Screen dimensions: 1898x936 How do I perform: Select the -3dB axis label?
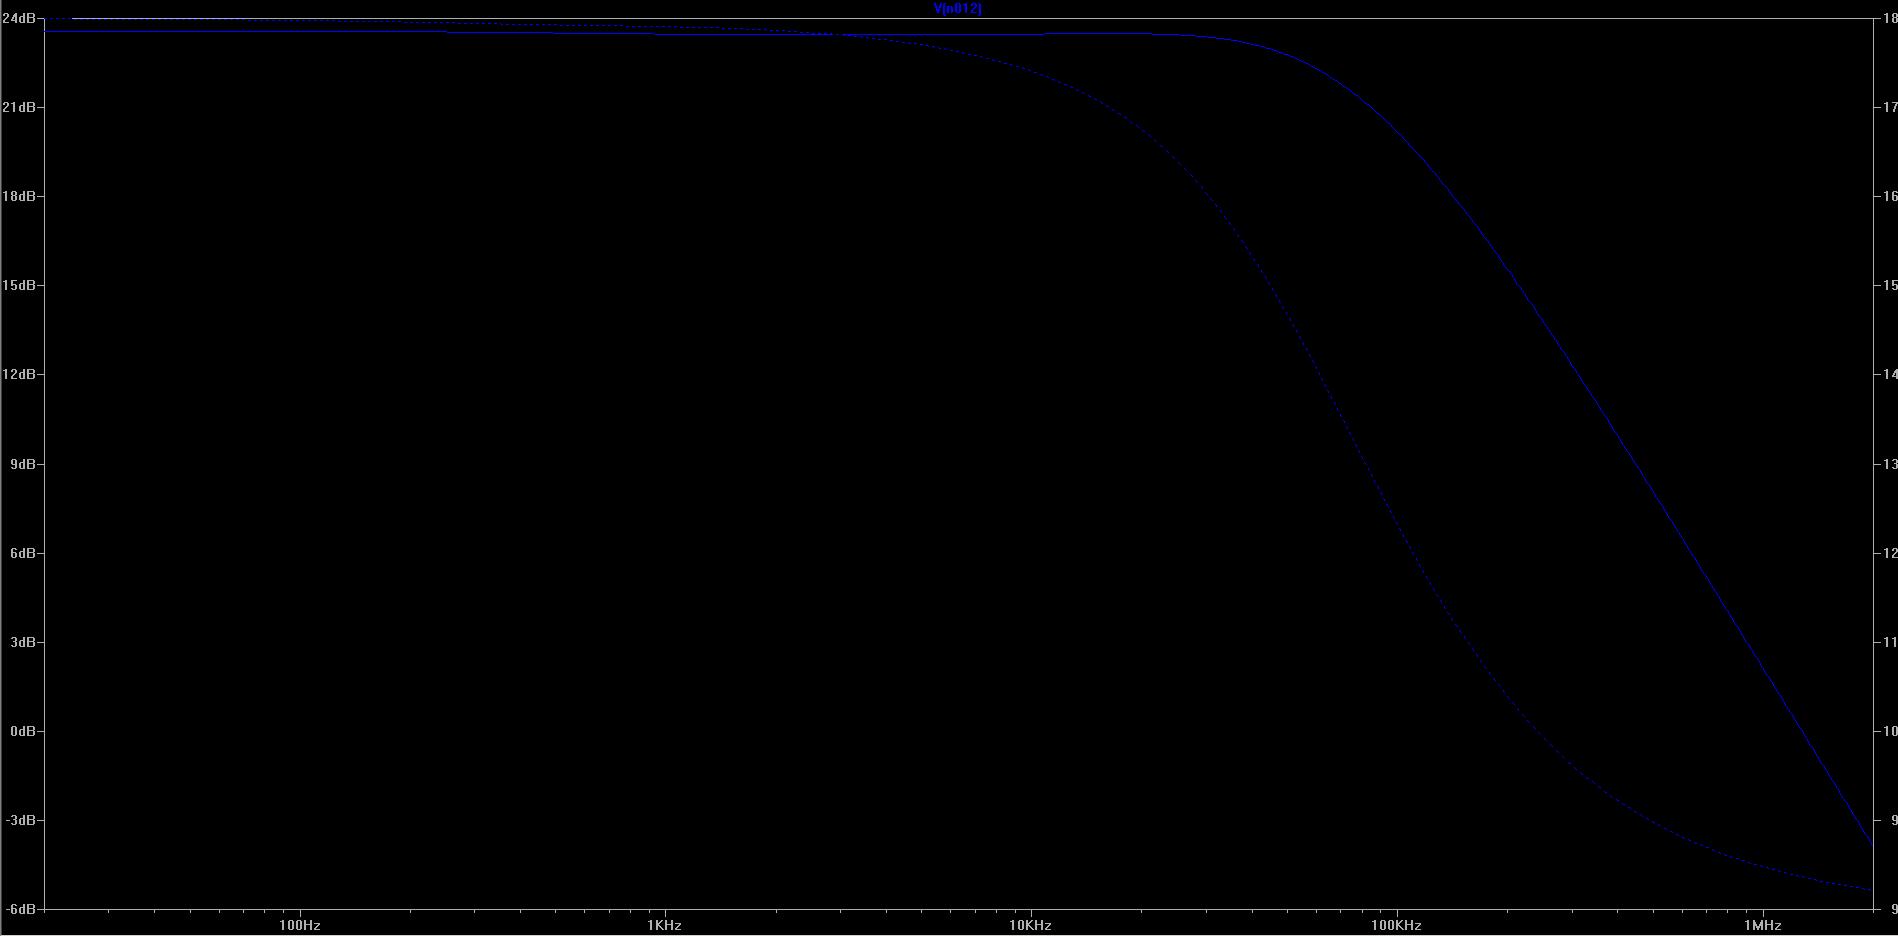coord(20,820)
